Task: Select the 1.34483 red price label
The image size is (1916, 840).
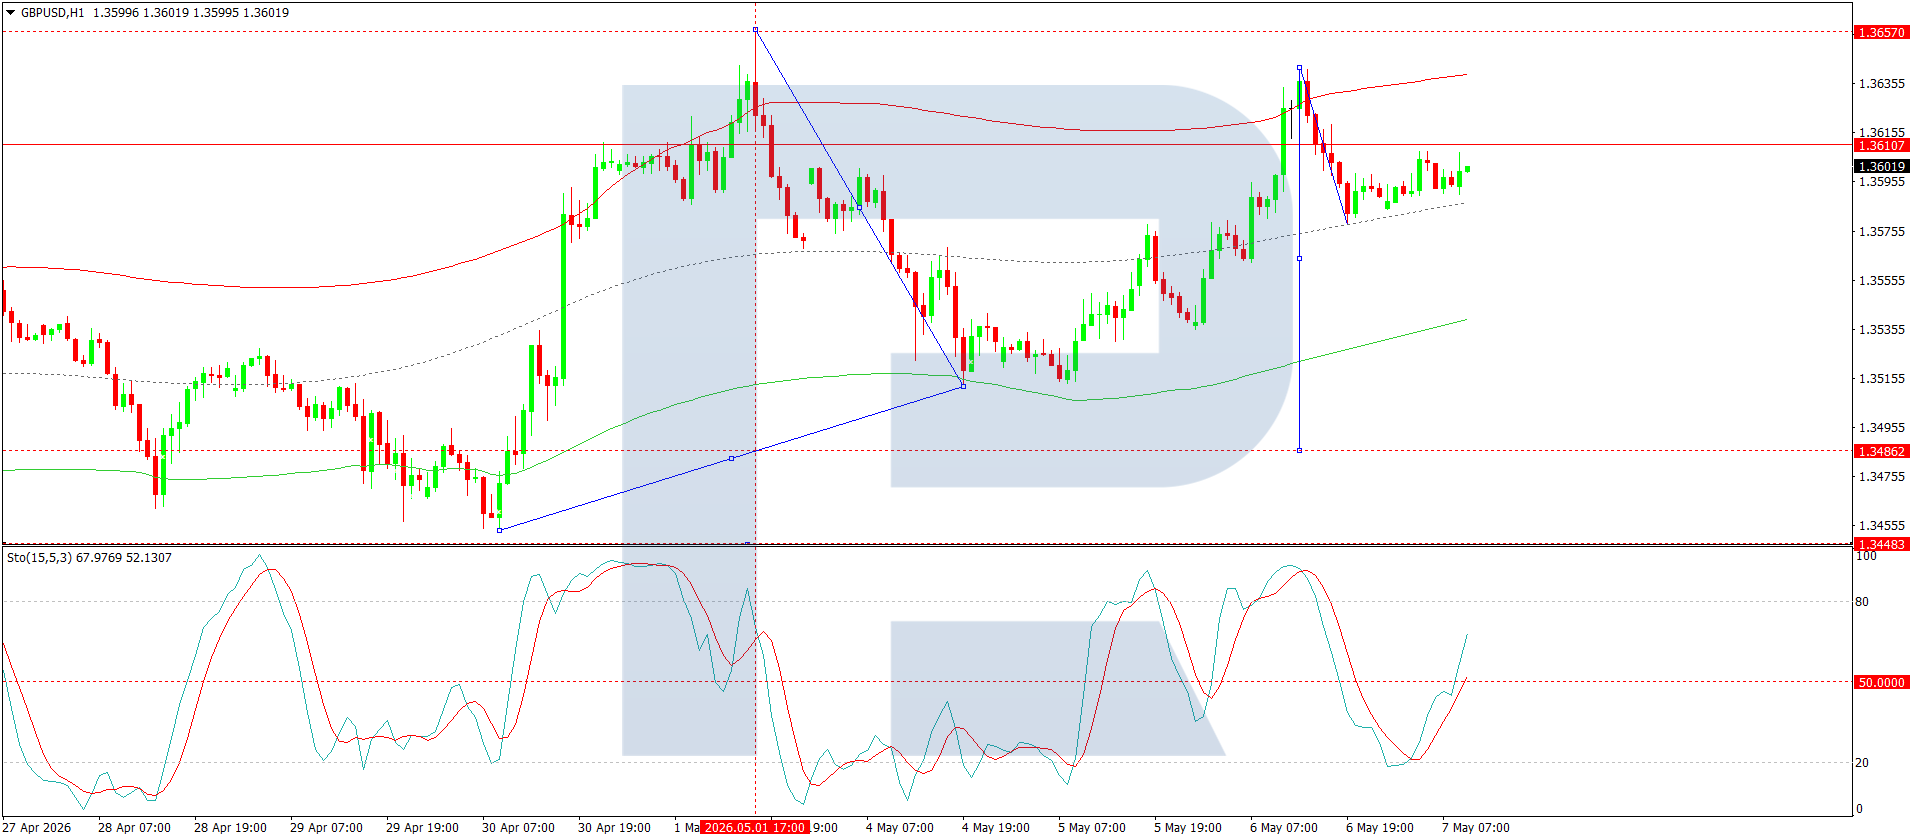Action: [x=1881, y=545]
